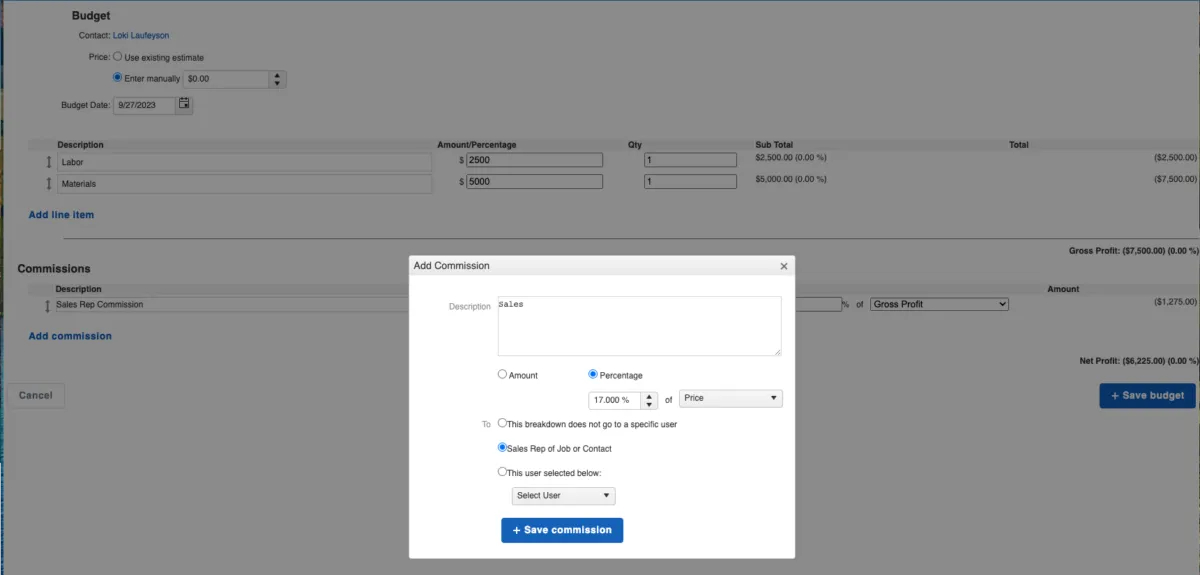Screen dimensions: 1200x575
Task: Click the Budget Date field
Action: point(144,104)
